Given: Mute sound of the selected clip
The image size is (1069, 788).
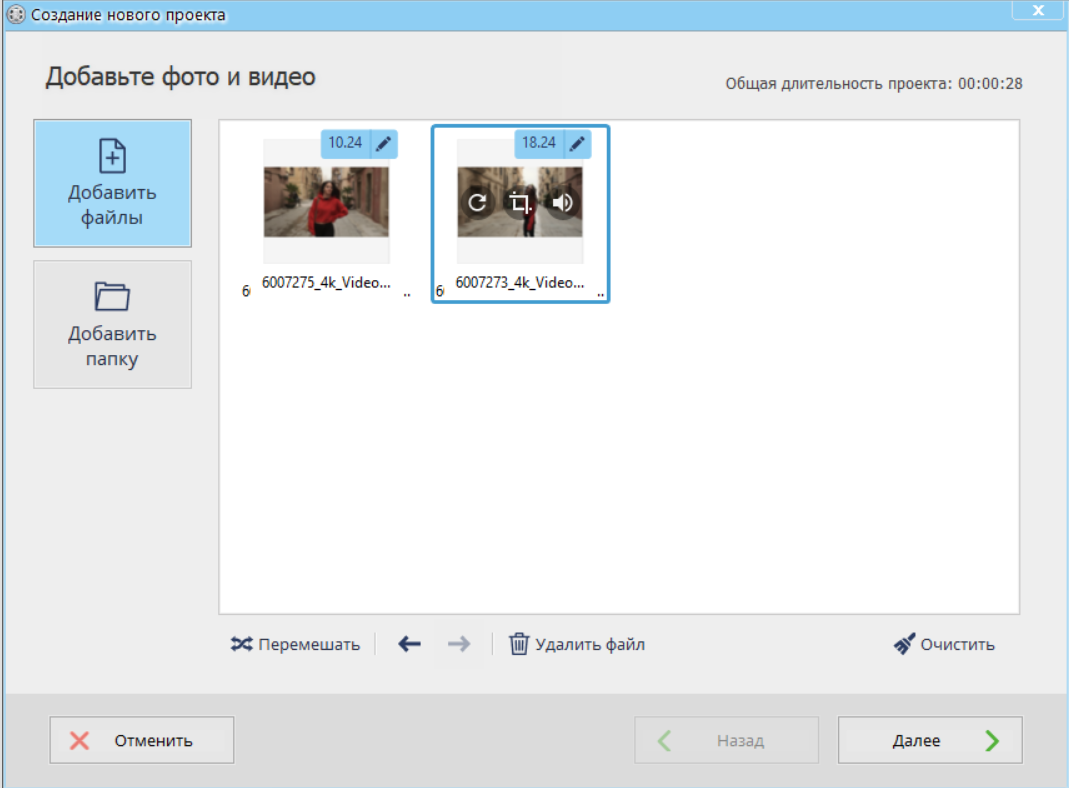Looking at the screenshot, I should pyautogui.click(x=563, y=203).
